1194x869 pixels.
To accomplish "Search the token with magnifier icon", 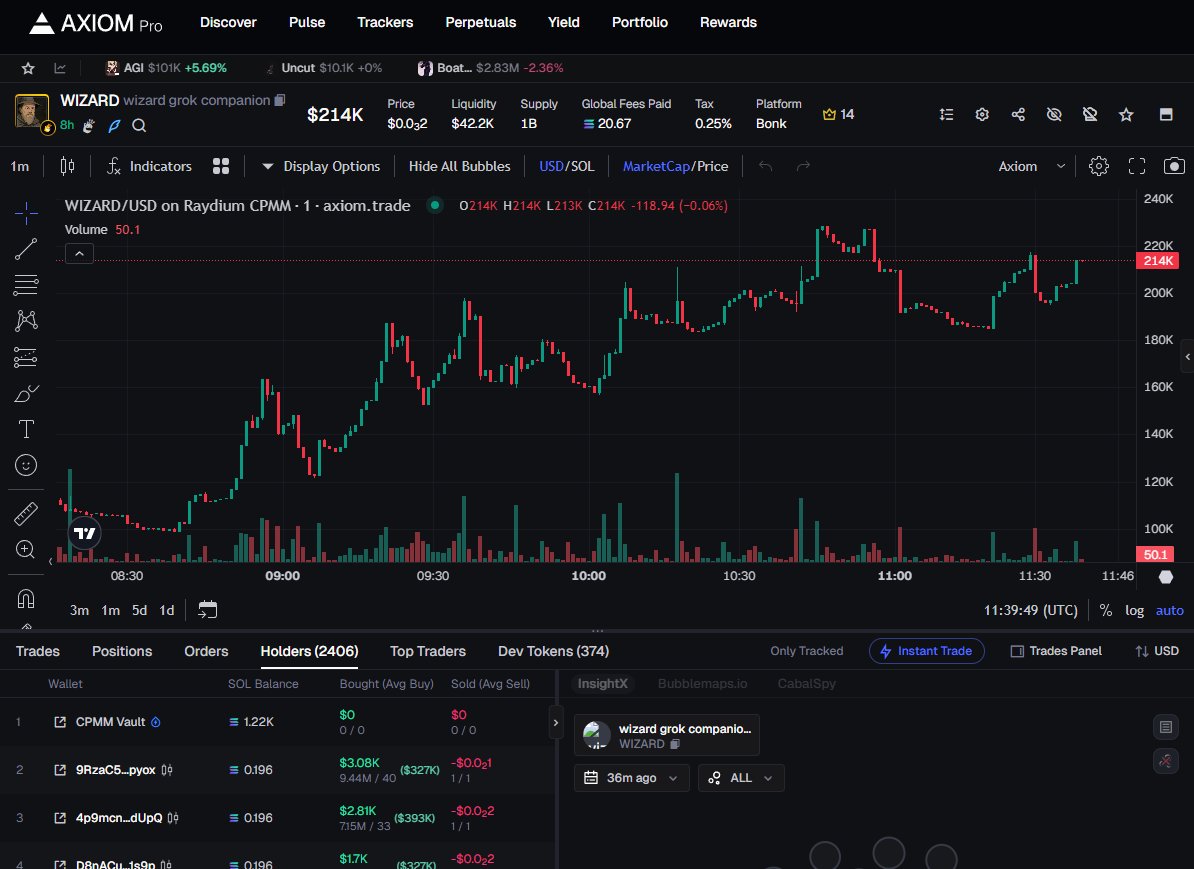I will 139,126.
